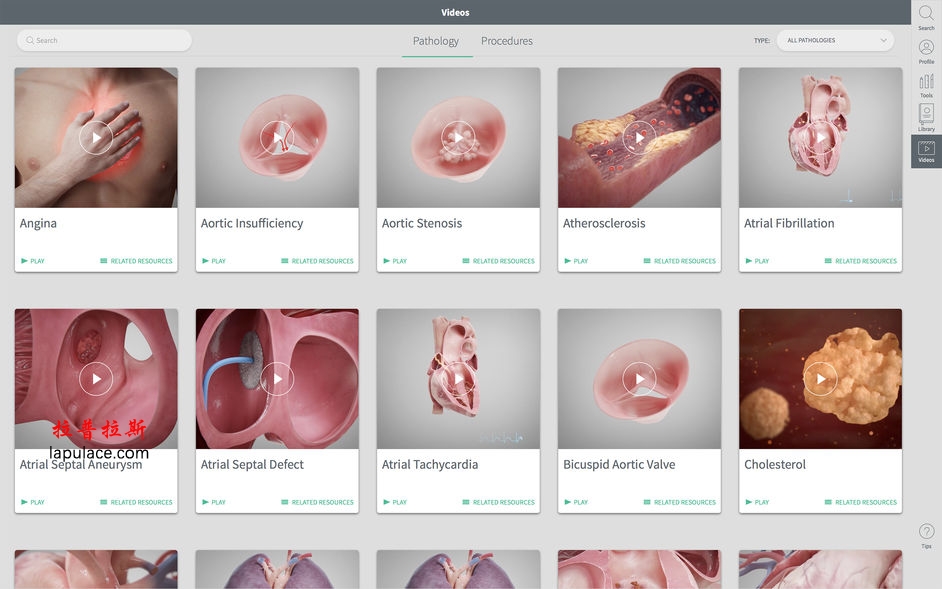Image resolution: width=942 pixels, height=589 pixels.
Task: Open the ALL PATHOLOGIES type dropdown
Action: pyautogui.click(x=835, y=40)
